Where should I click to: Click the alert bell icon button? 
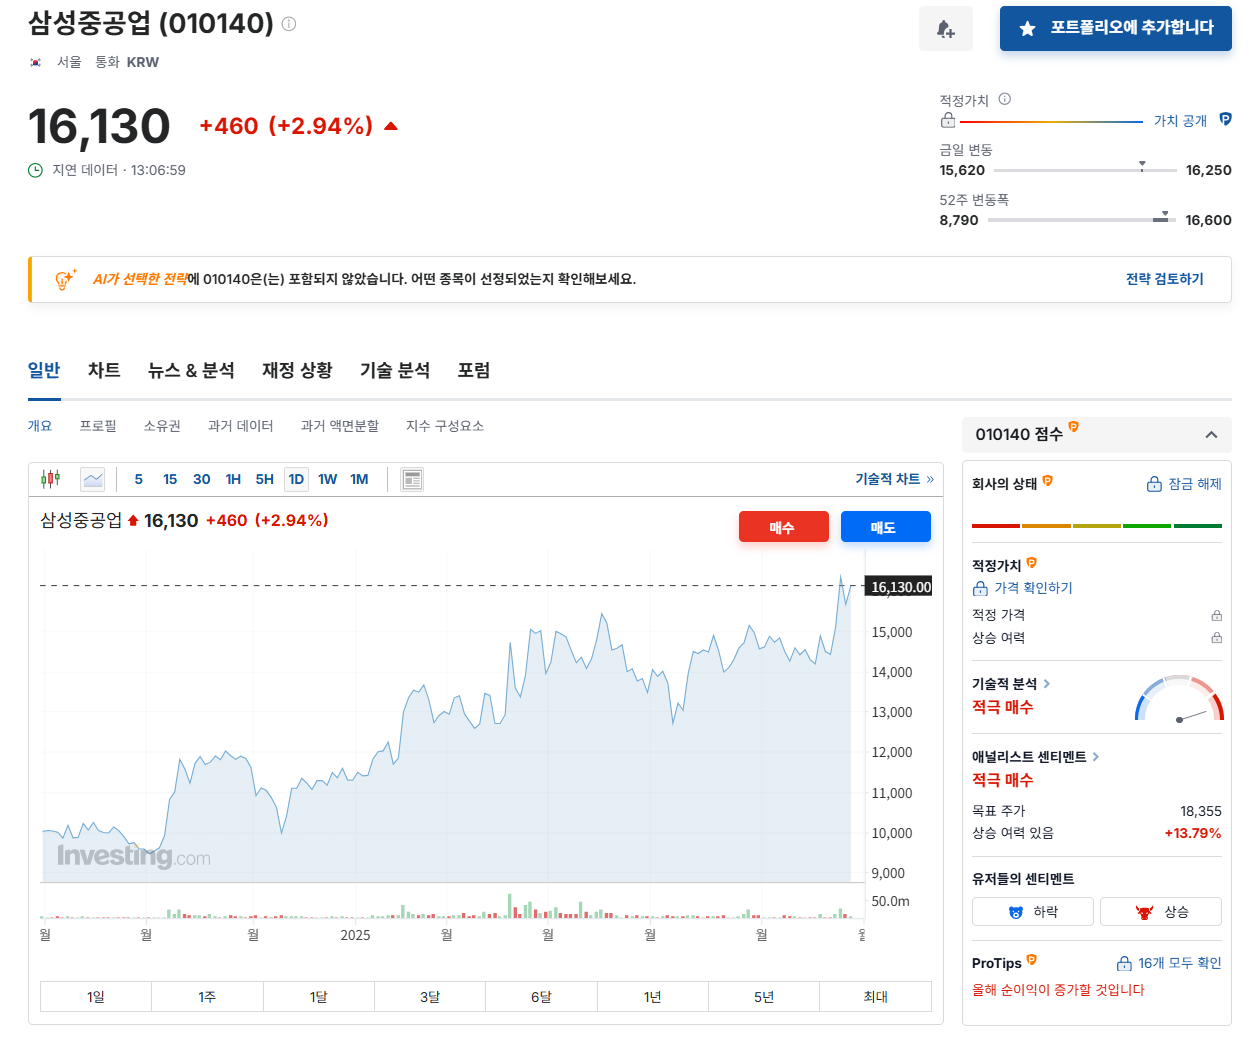point(946,28)
